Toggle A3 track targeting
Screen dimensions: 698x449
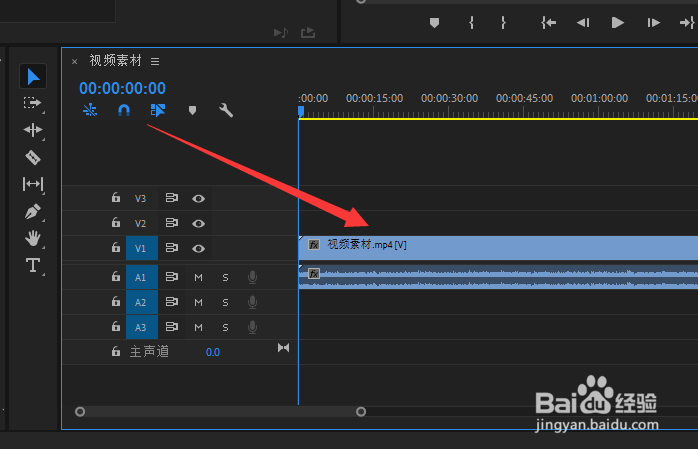[x=142, y=328]
